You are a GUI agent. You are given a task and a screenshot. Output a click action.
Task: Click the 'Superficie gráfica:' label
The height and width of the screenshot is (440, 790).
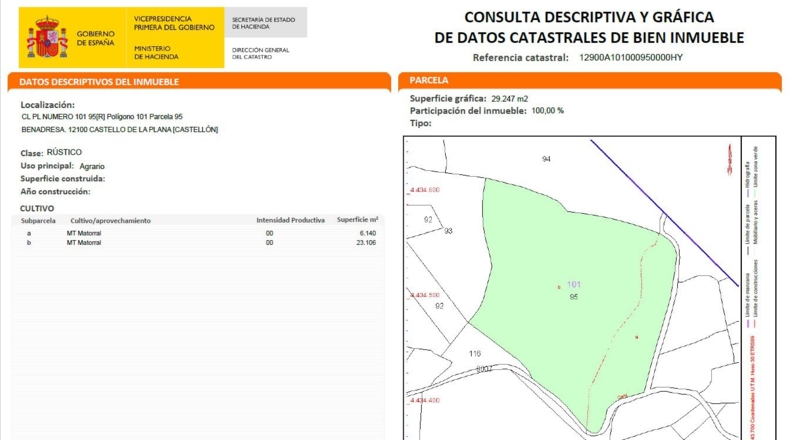(x=448, y=99)
